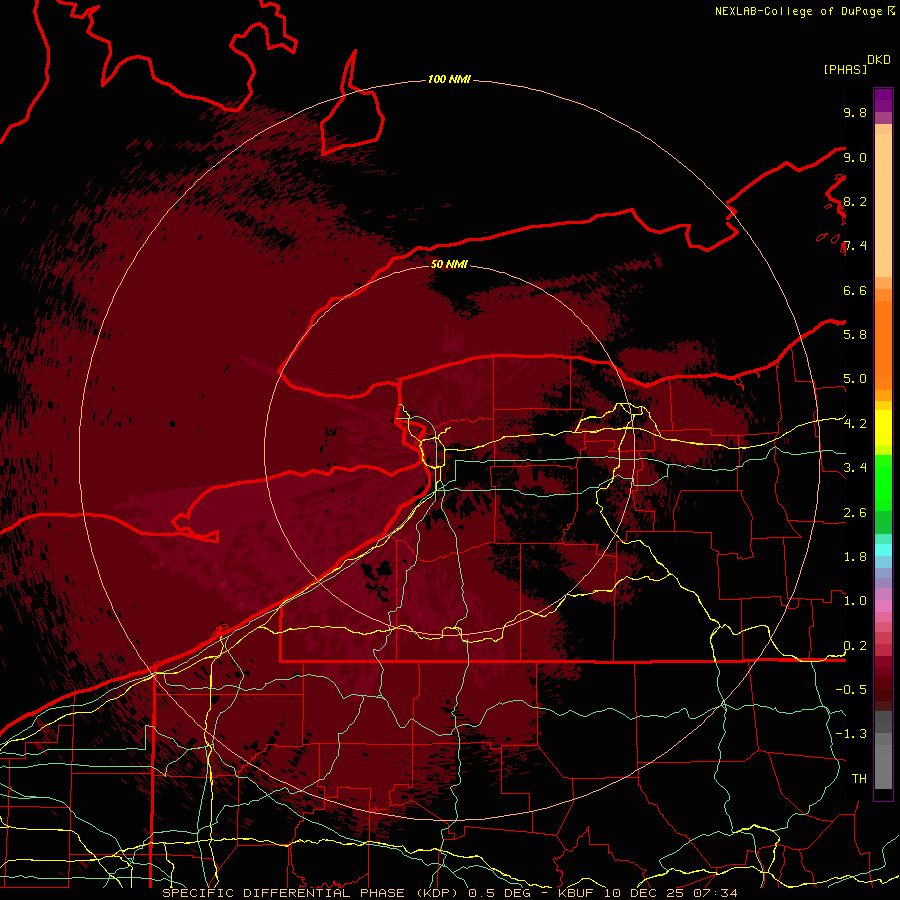Click the cyan color bar segment
Viewport: 900px width, 900px height.
click(x=883, y=549)
